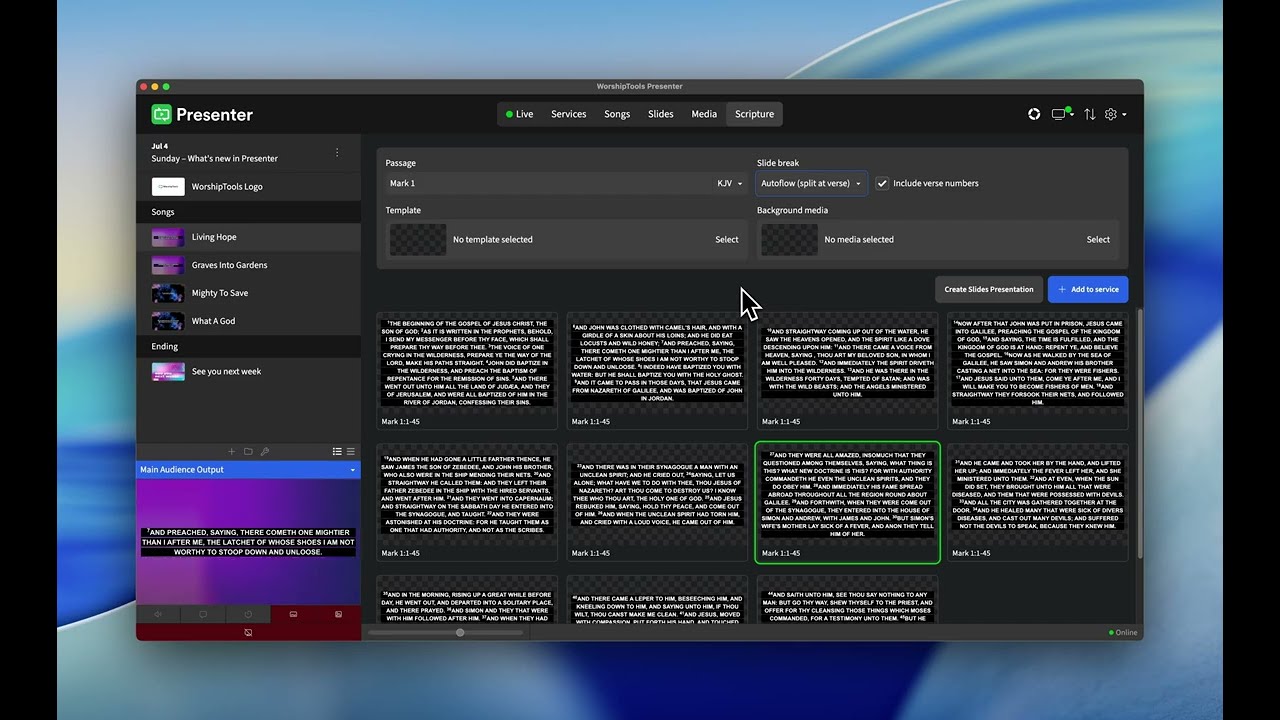Viewport: 1280px width, 720px height.
Task: Click the folder icon in service panel
Action: click(x=248, y=452)
